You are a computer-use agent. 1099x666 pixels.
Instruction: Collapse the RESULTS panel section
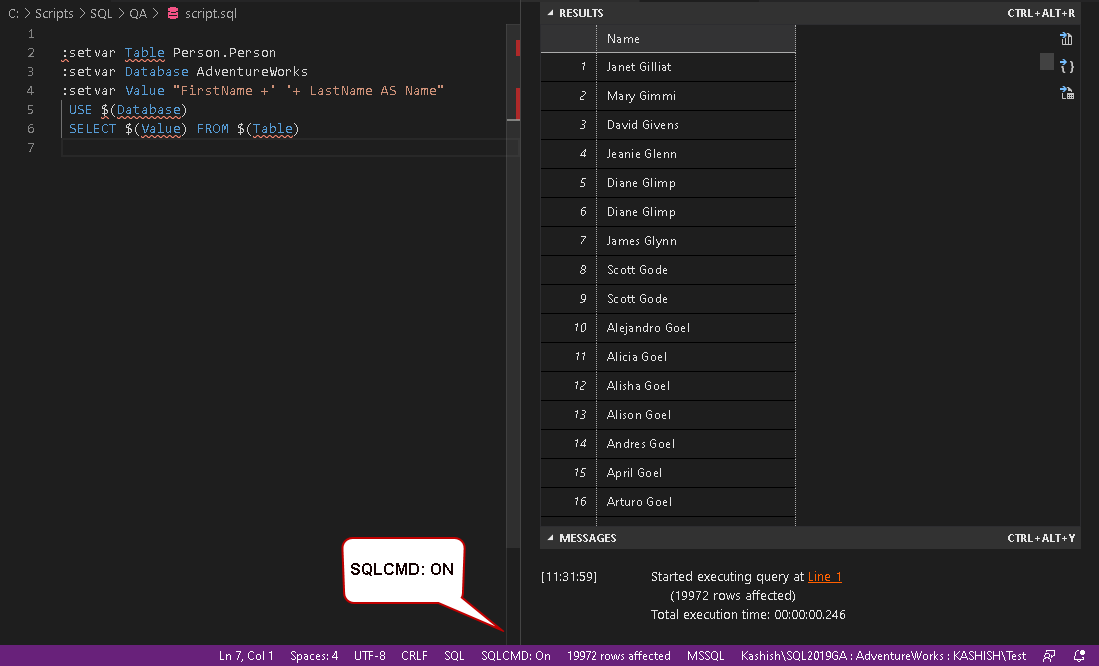coord(550,13)
